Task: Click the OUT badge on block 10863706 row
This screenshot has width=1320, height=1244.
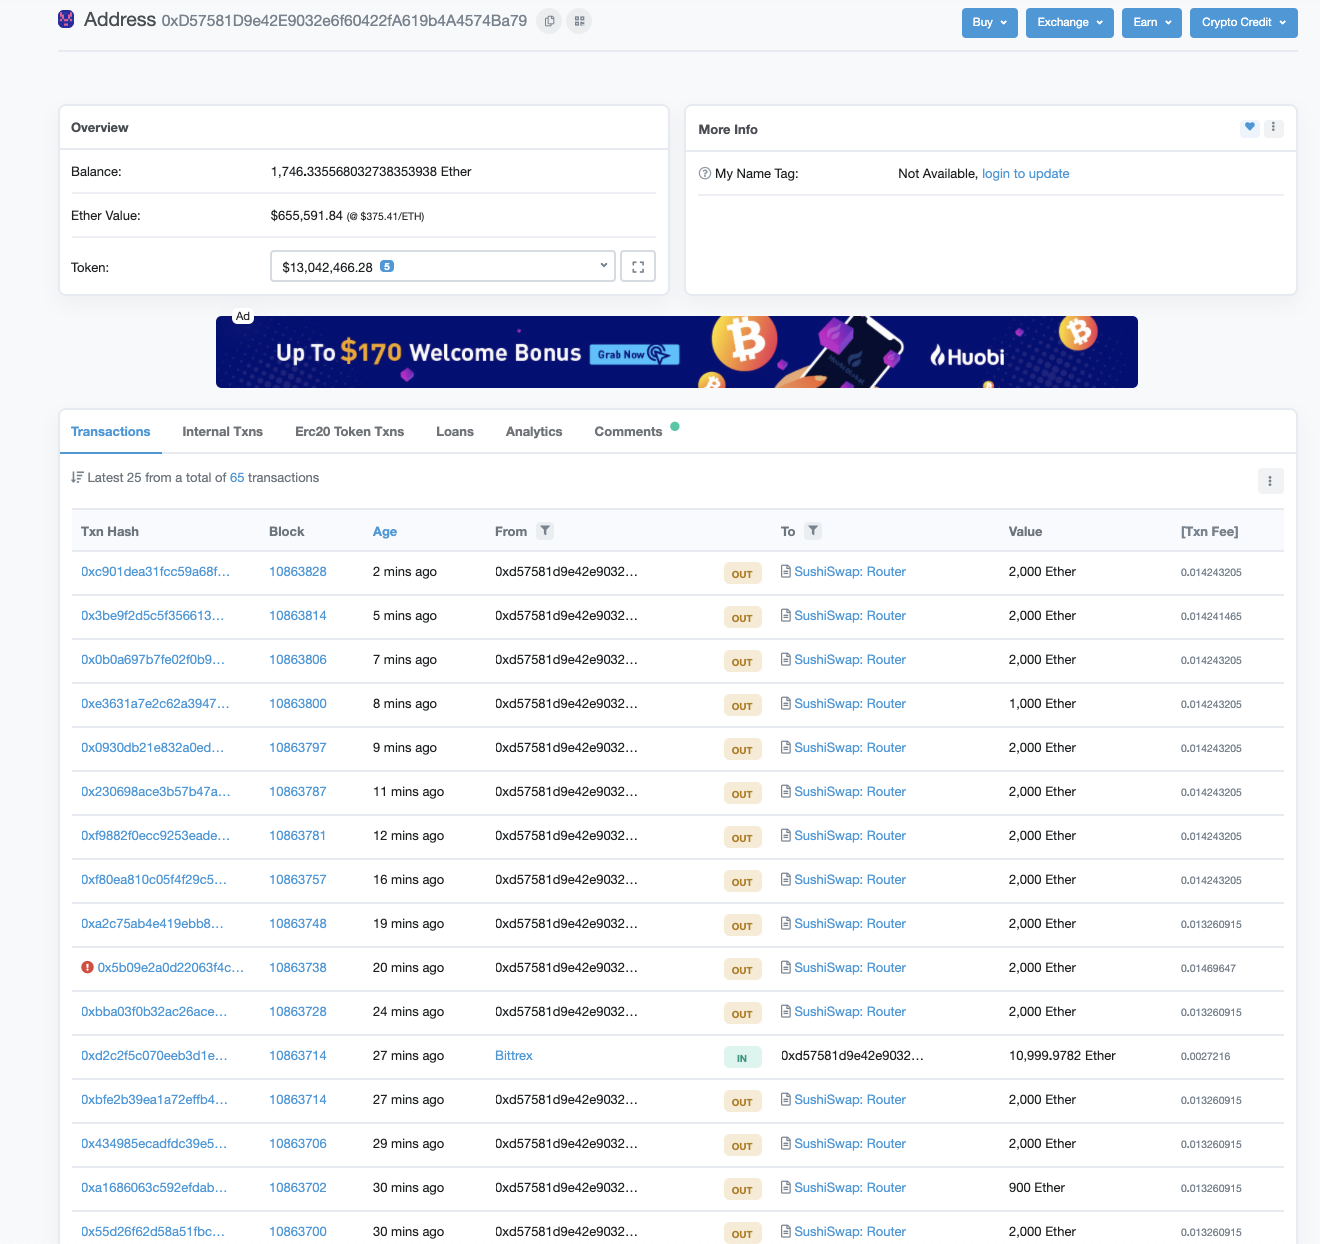Action: coord(742,1145)
